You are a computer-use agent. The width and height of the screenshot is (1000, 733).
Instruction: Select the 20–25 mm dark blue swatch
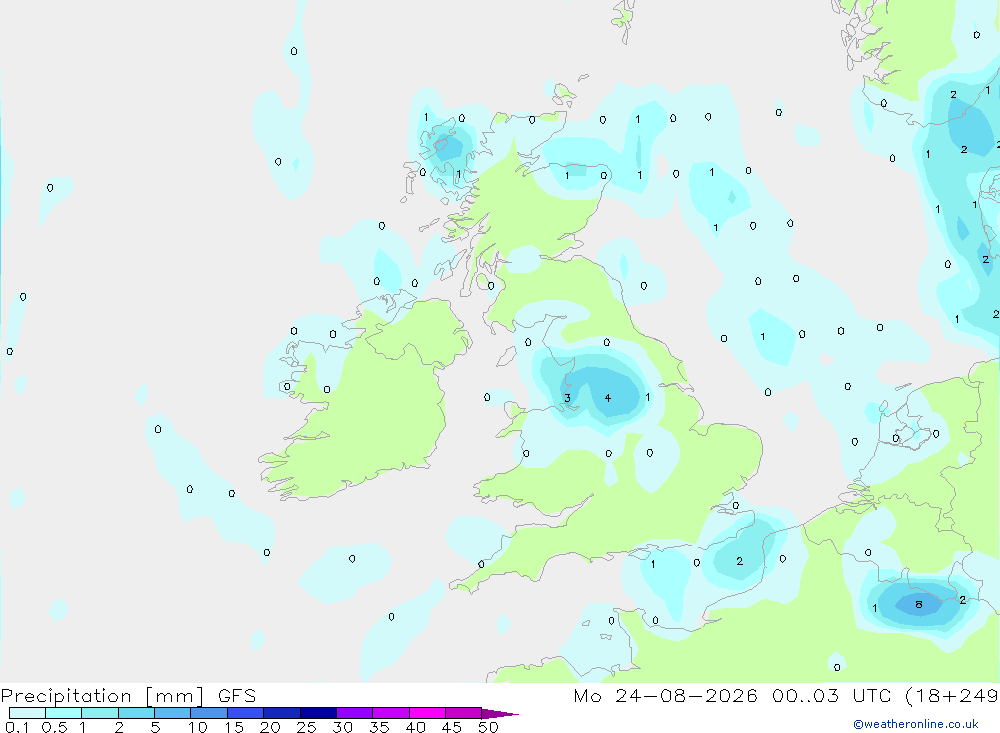pyautogui.click(x=282, y=713)
